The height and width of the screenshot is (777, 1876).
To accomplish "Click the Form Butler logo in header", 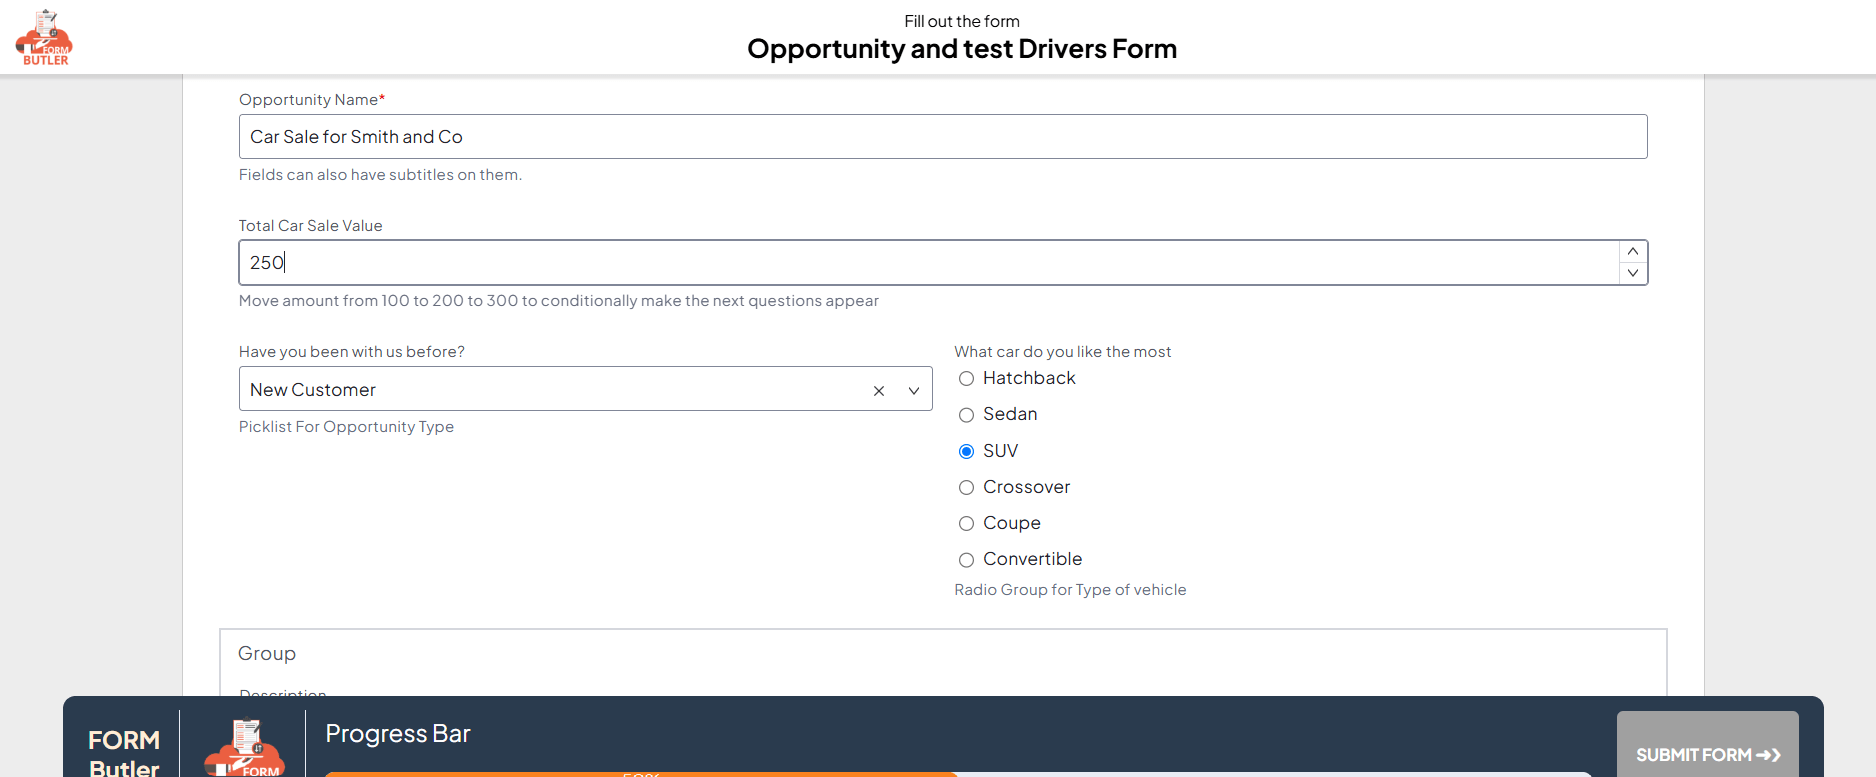I will 44,38.
